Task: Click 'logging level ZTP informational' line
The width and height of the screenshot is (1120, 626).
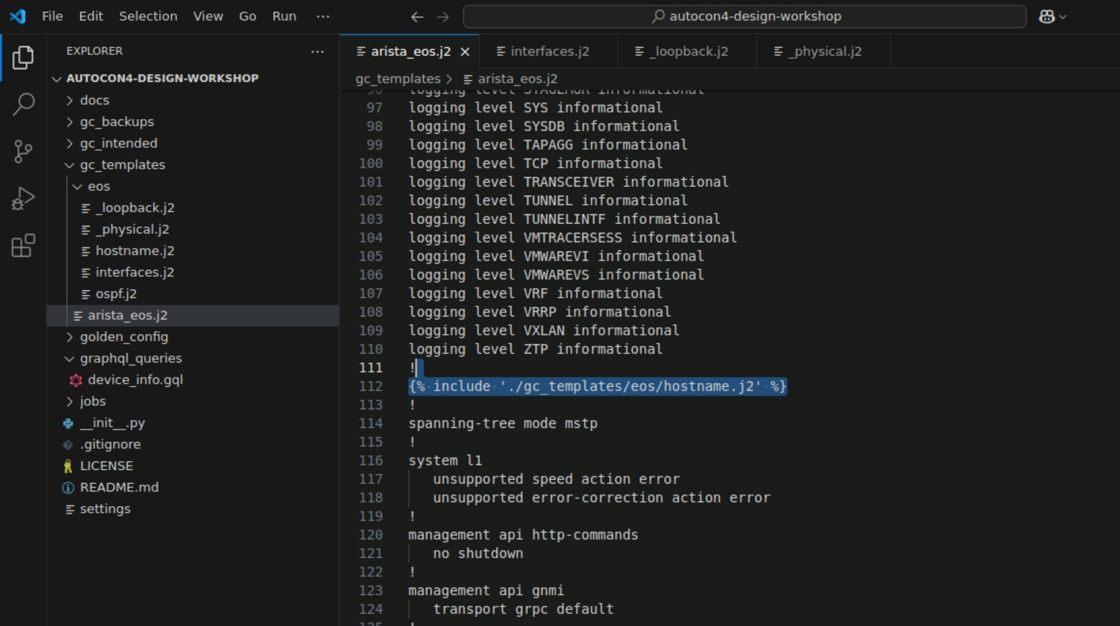Action: coord(535,349)
